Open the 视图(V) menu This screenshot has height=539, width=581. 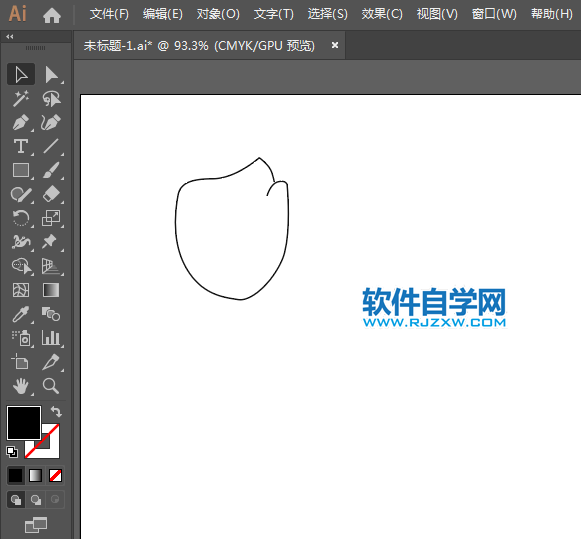tap(437, 14)
